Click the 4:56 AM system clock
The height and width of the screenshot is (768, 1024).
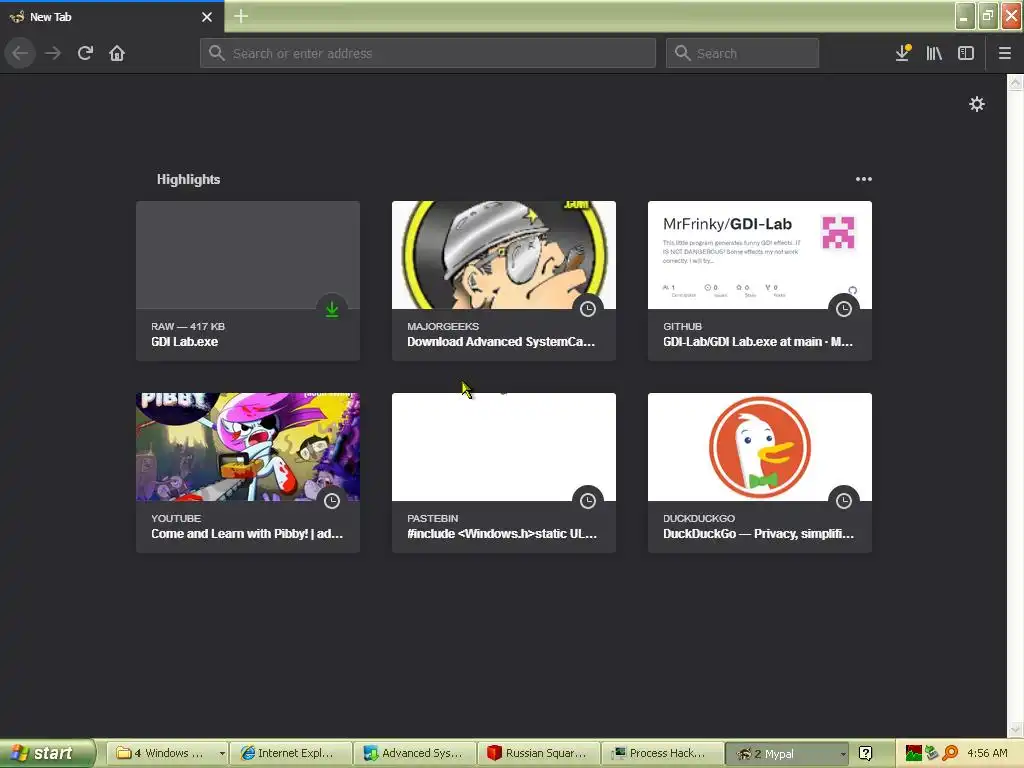pyautogui.click(x=987, y=753)
